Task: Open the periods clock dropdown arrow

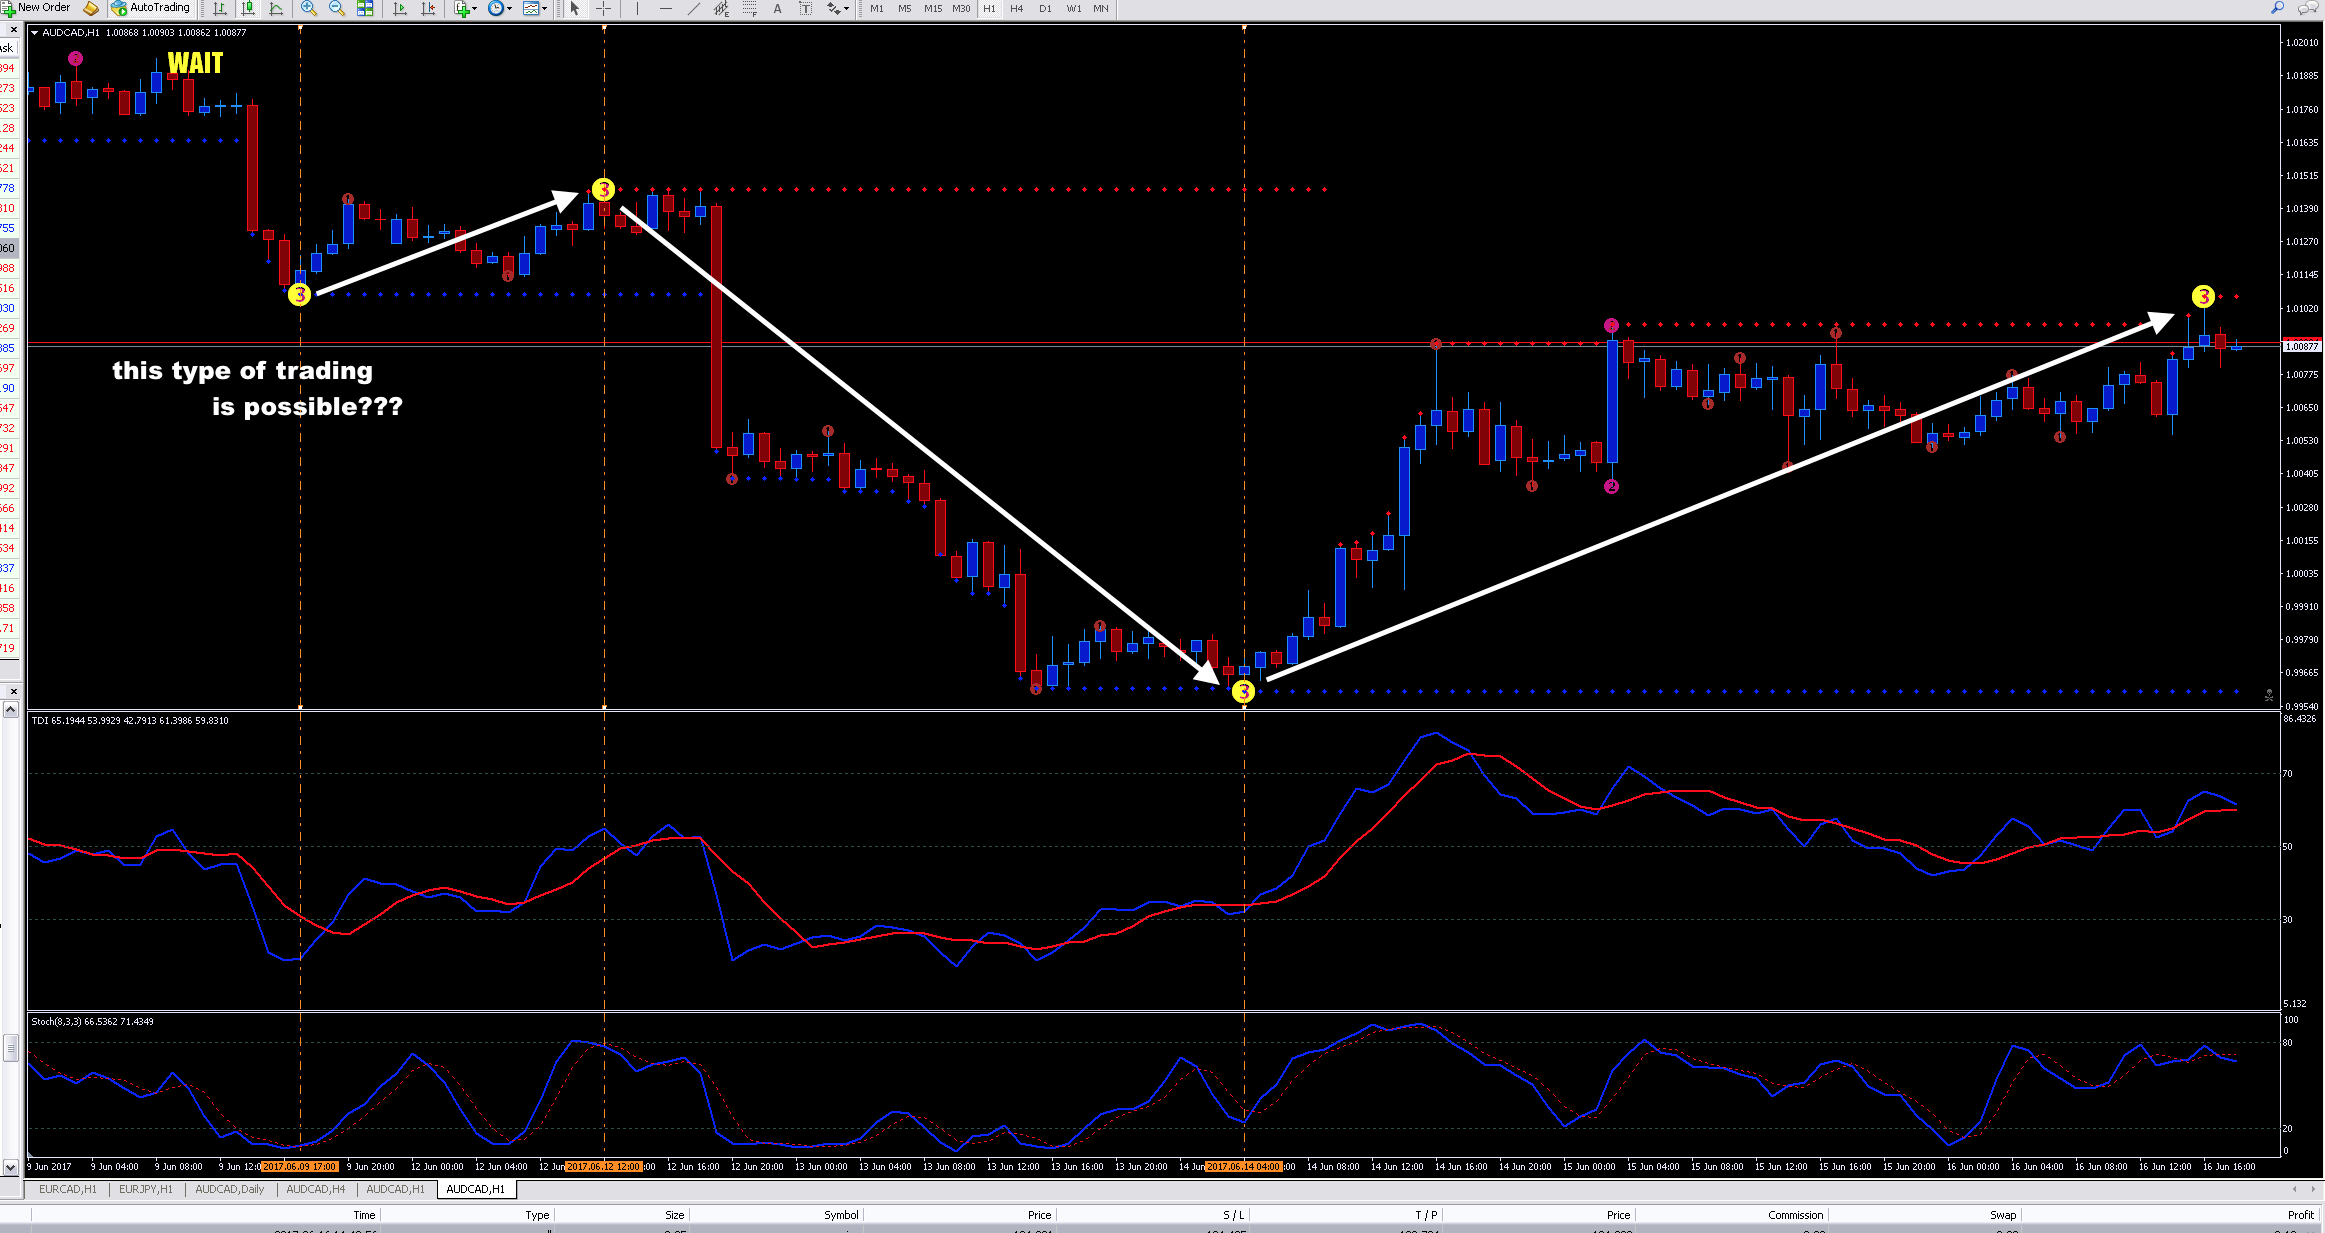Action: point(509,9)
